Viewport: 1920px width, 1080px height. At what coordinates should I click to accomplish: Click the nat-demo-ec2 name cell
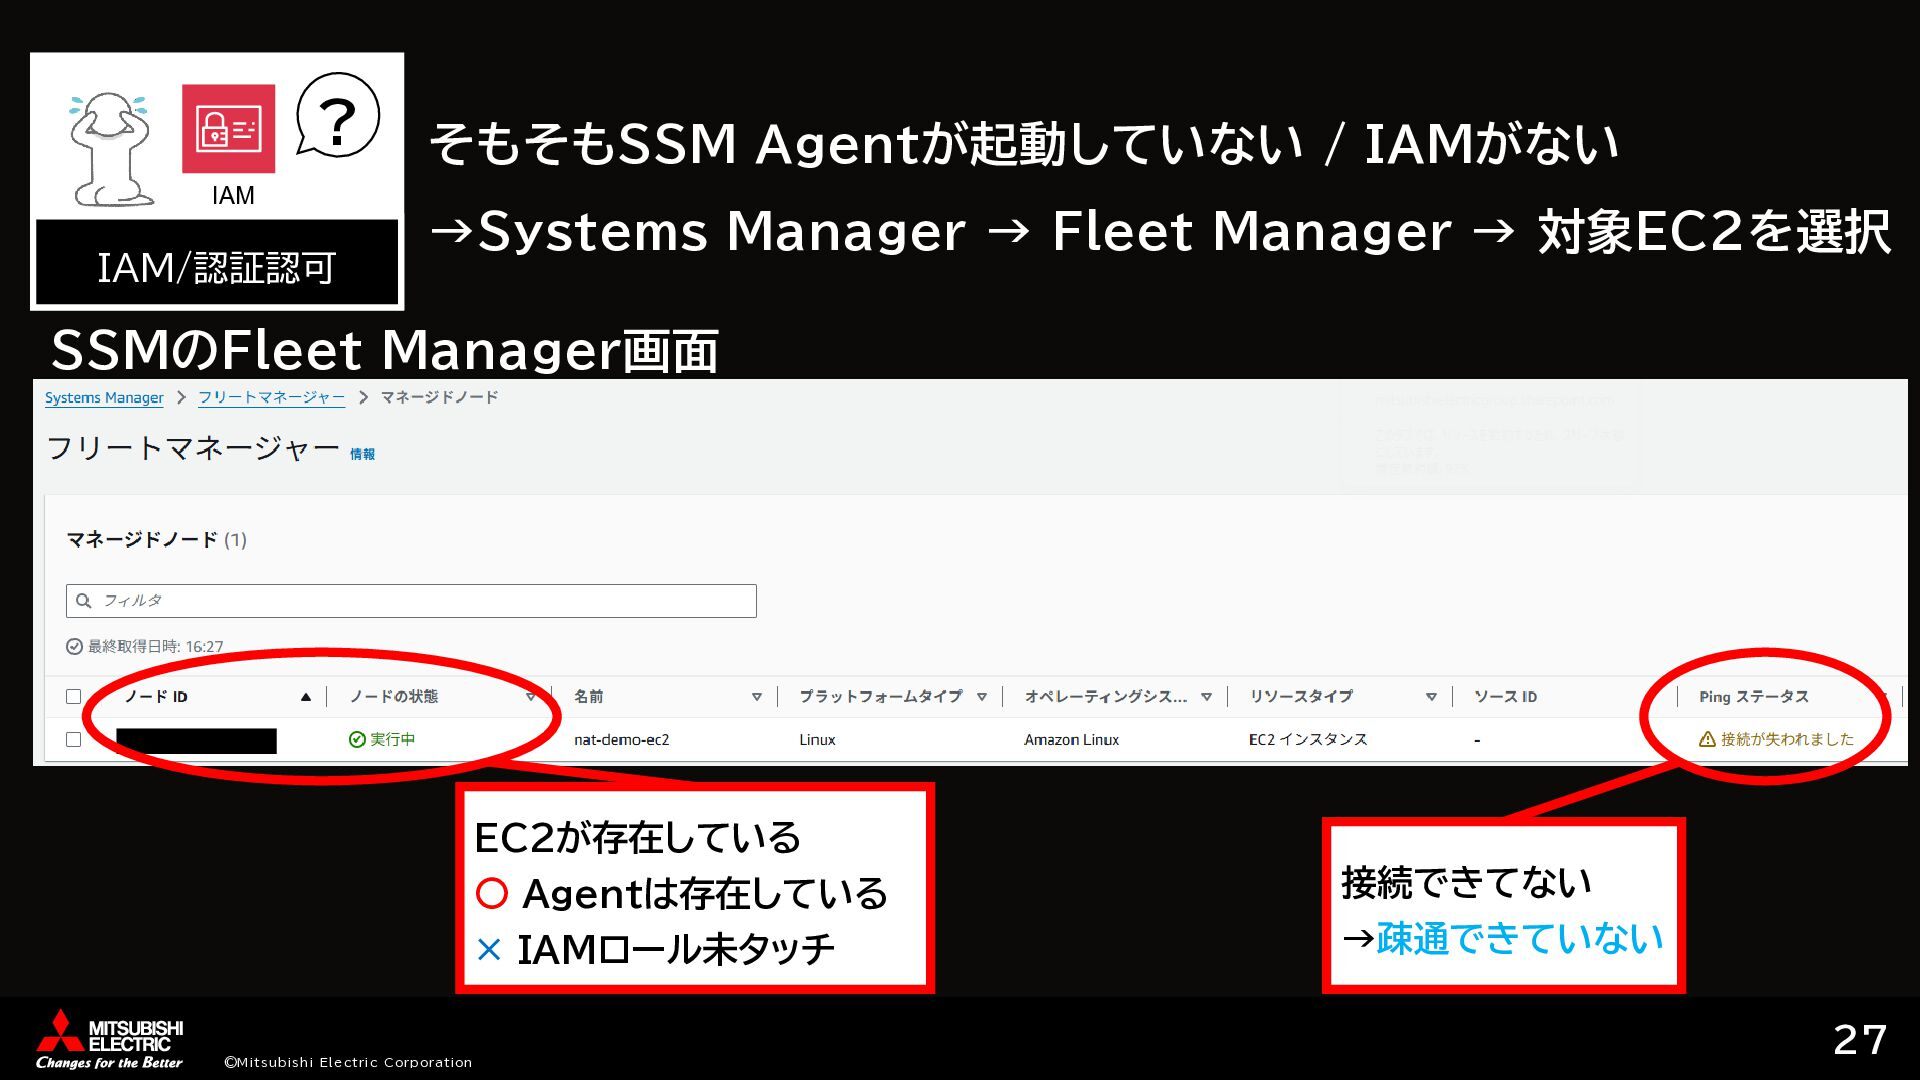coord(622,740)
